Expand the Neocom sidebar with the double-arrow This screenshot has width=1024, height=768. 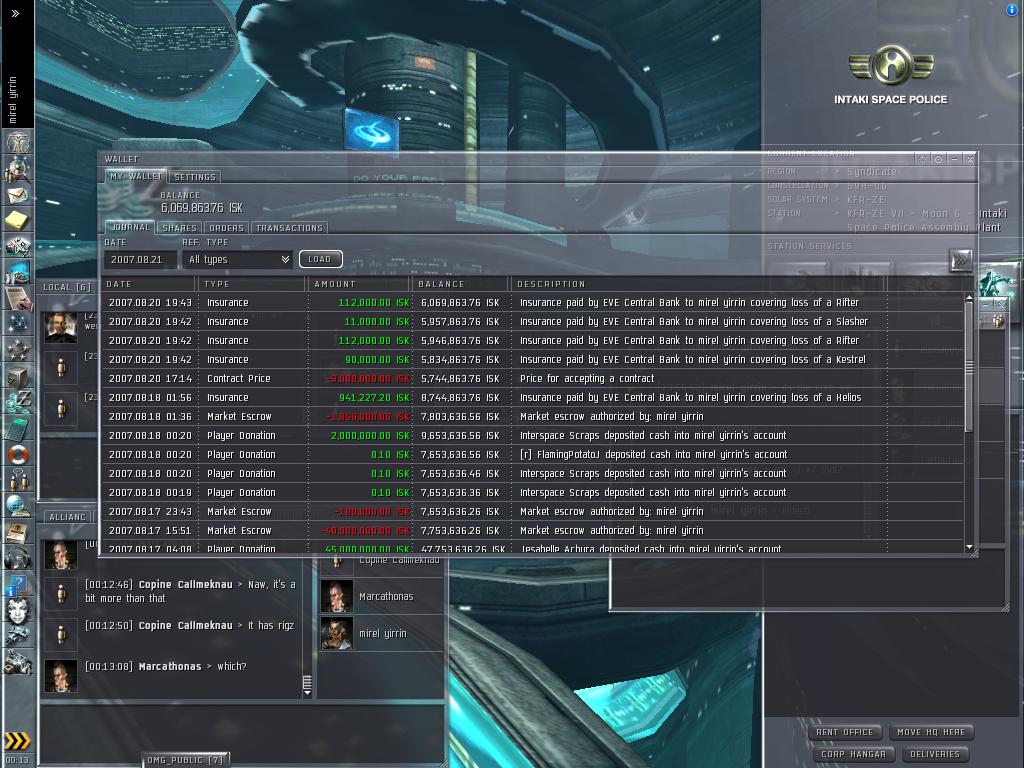[15, 13]
